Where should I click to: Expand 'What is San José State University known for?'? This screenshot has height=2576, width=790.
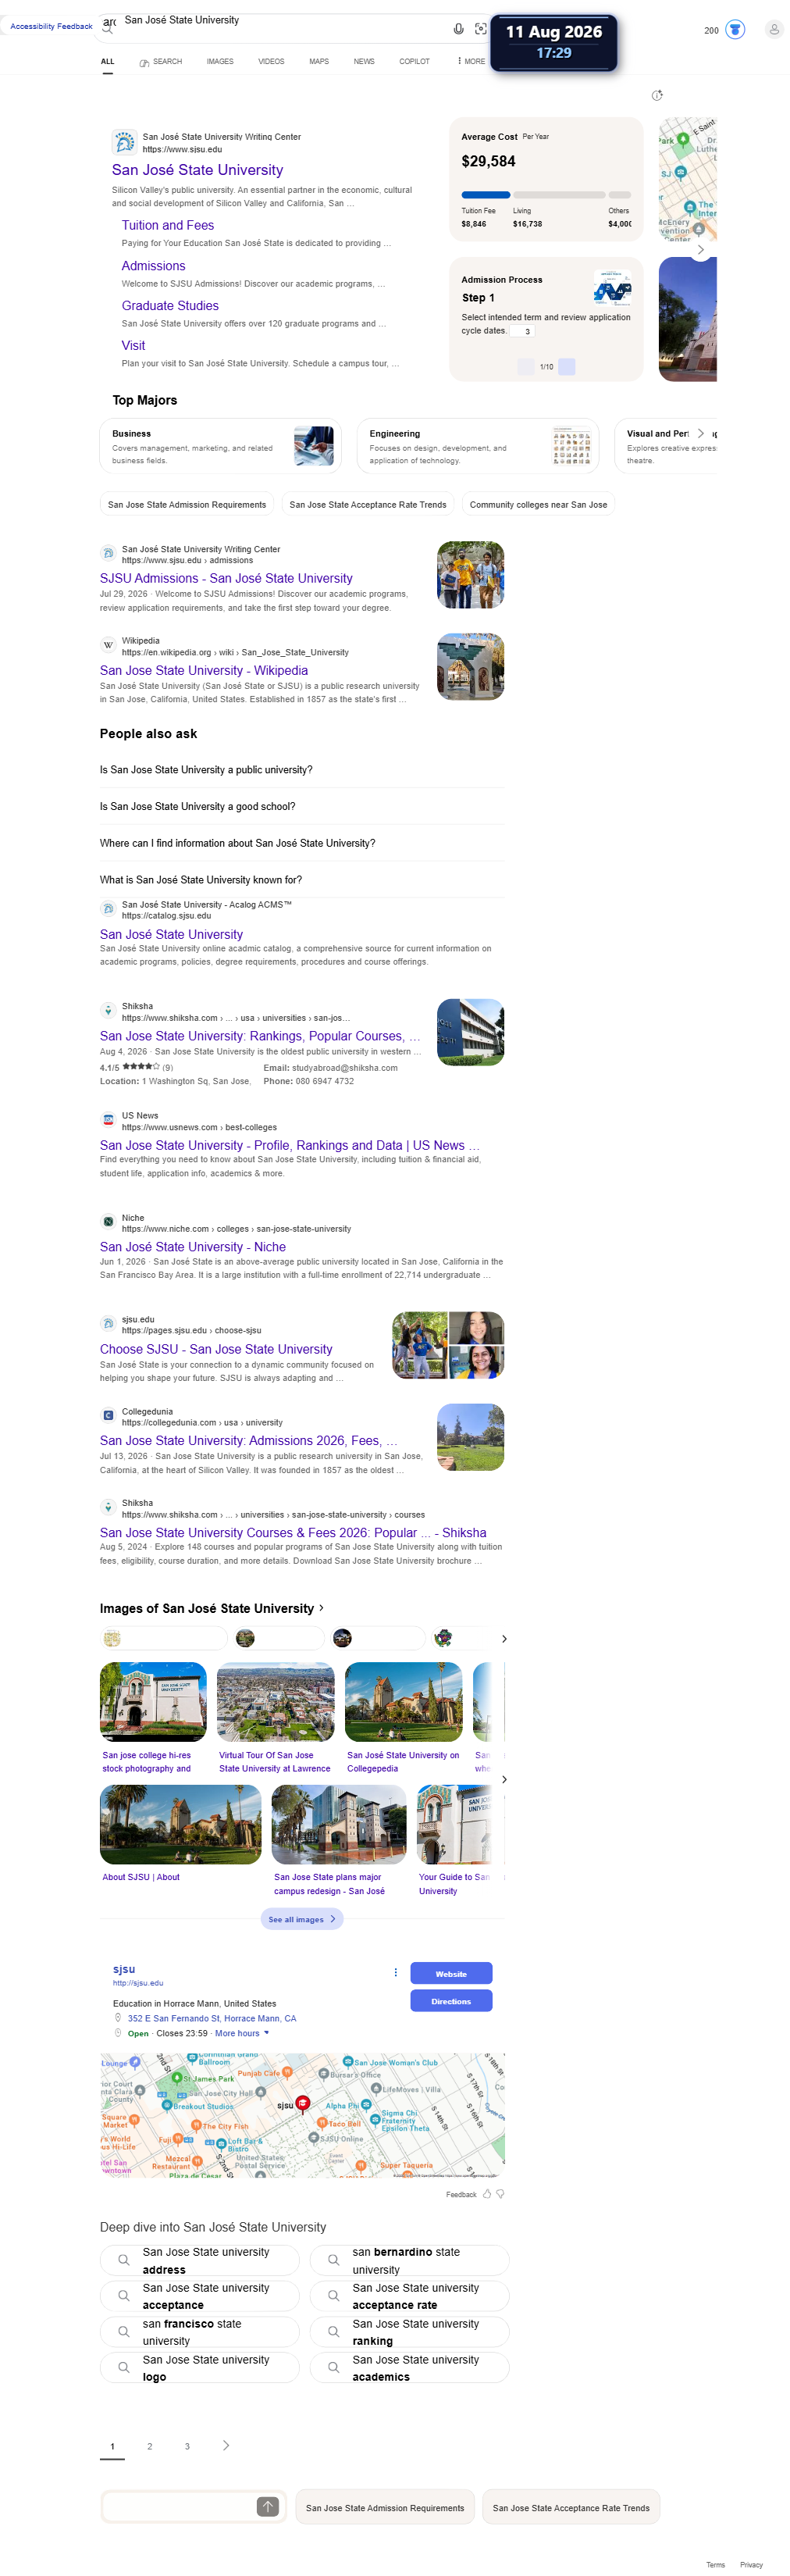[x=301, y=880]
